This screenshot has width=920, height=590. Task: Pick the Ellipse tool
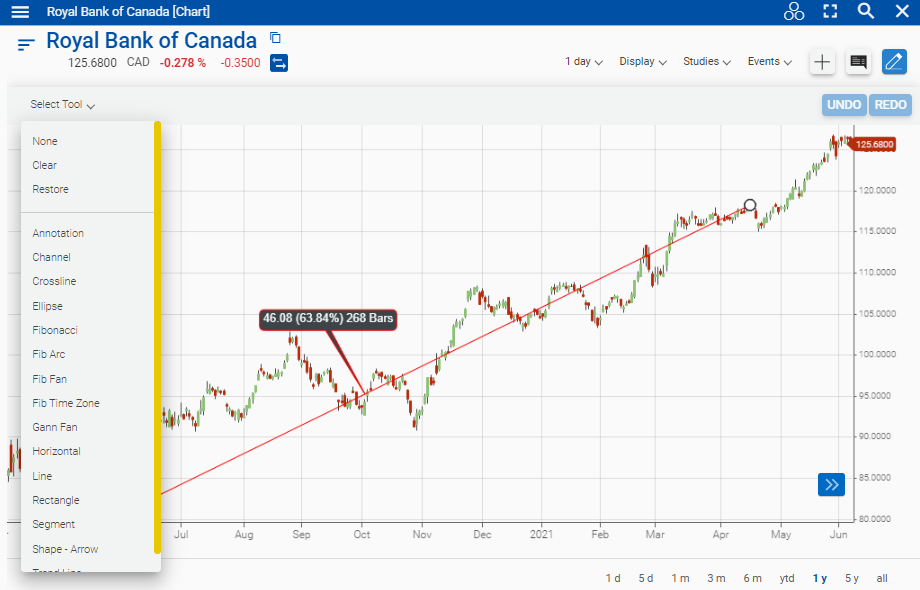point(87,306)
